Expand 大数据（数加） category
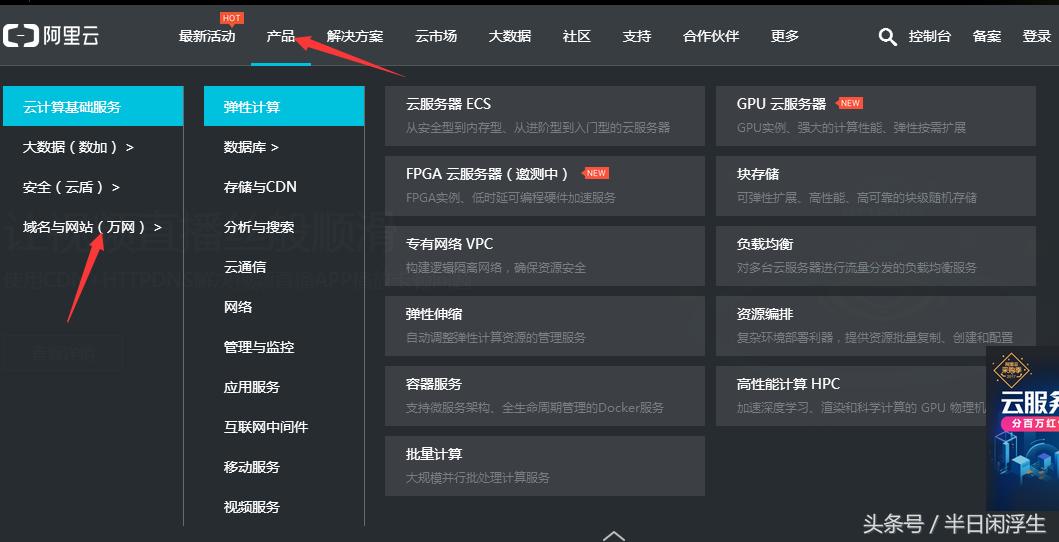The width and height of the screenshot is (1059, 542). coord(78,146)
